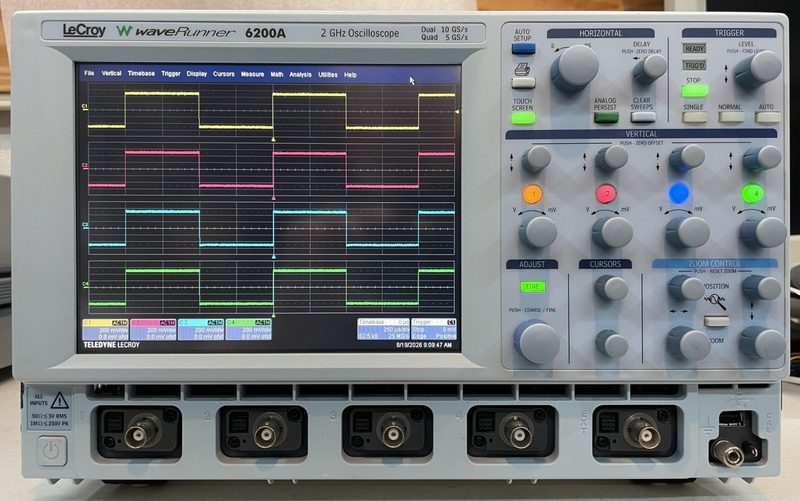Push channel 3 vertical offset knob

(687, 158)
